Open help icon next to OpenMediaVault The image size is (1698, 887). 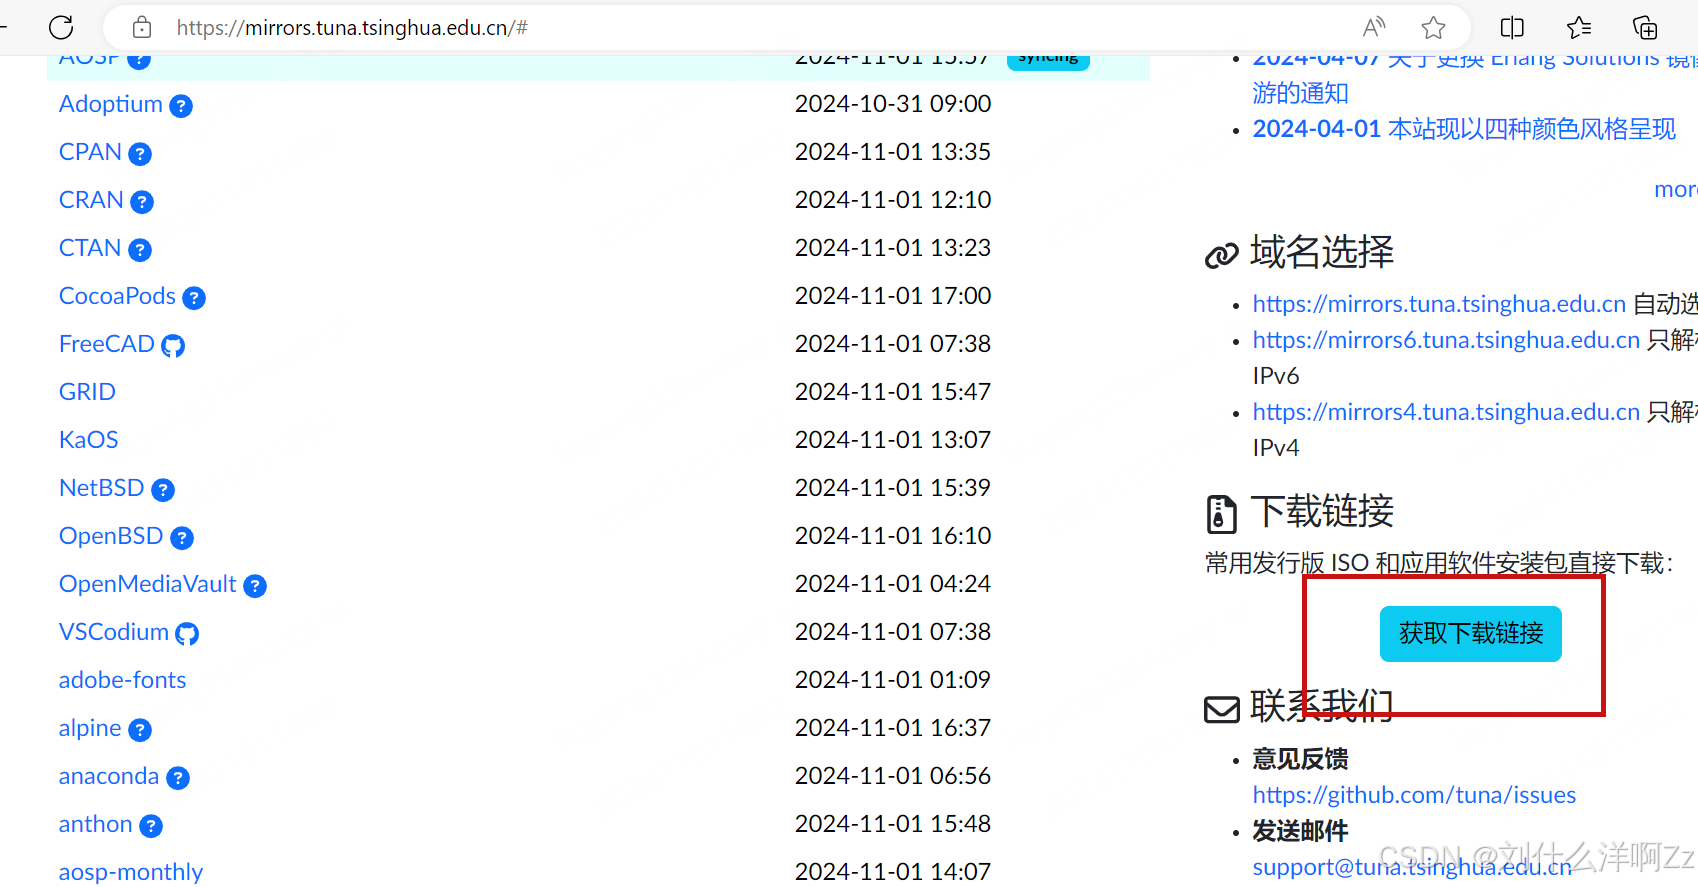click(x=255, y=586)
